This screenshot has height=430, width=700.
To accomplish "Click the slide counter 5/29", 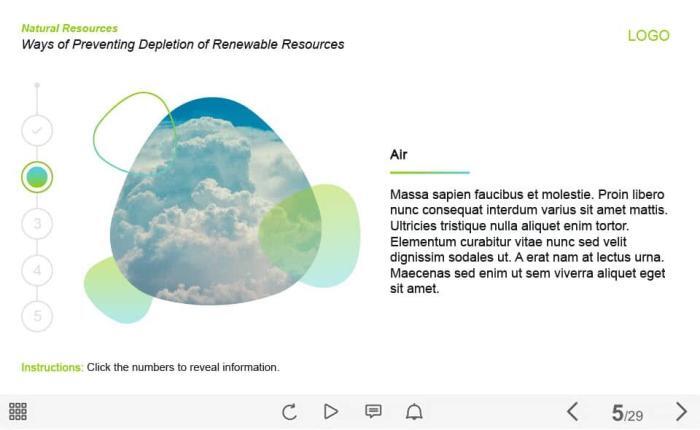I will click(627, 413).
